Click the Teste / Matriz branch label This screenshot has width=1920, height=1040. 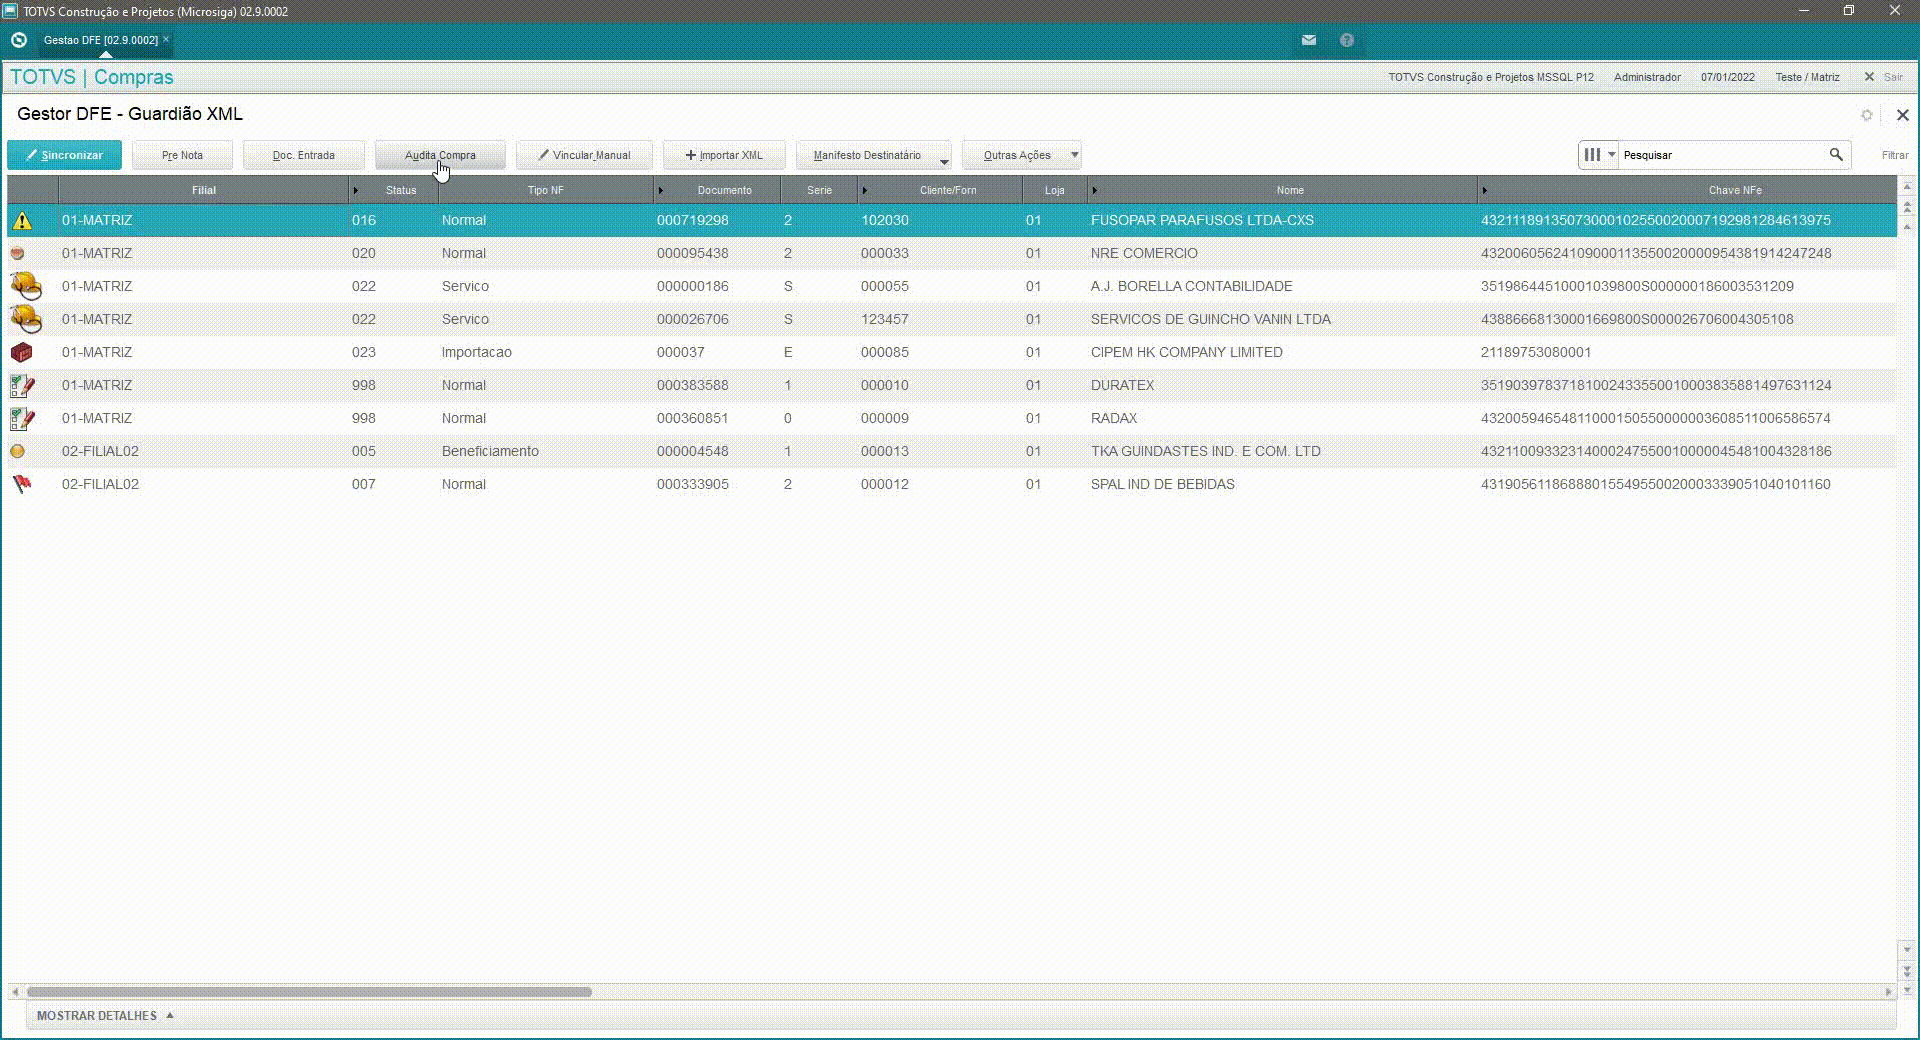point(1807,77)
